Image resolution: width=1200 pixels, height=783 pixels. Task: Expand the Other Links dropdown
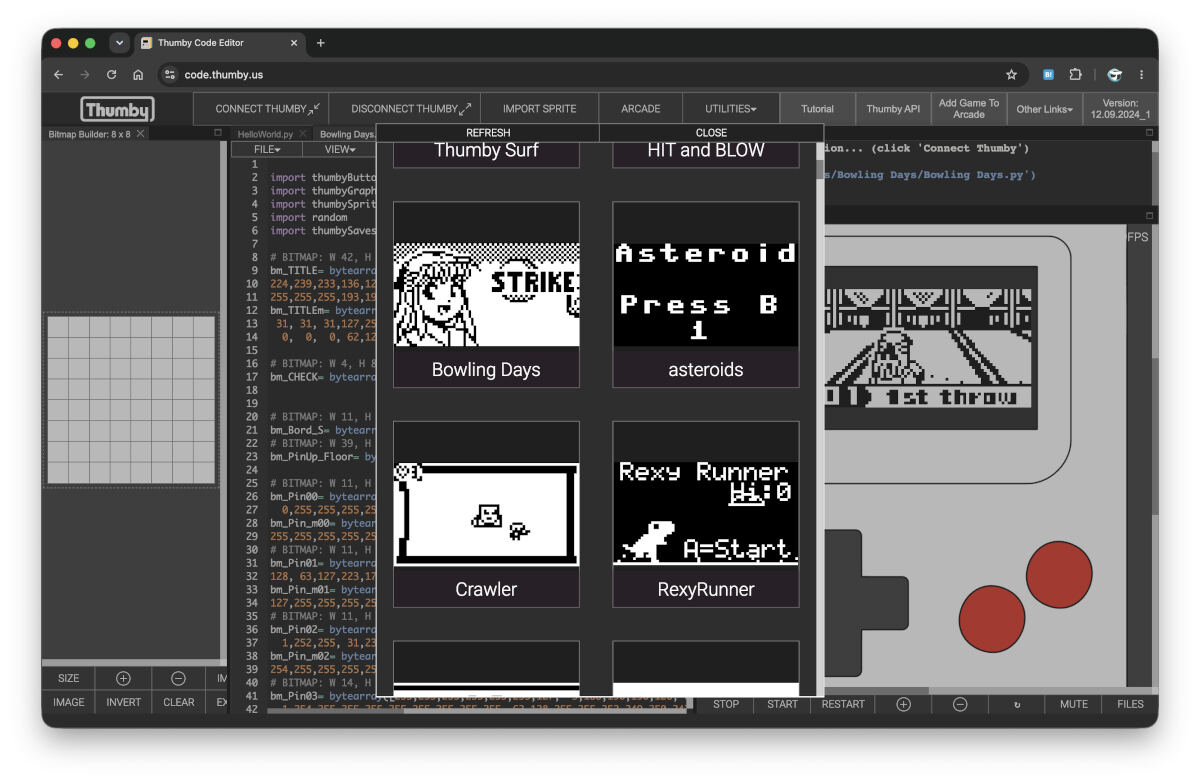click(x=1044, y=109)
